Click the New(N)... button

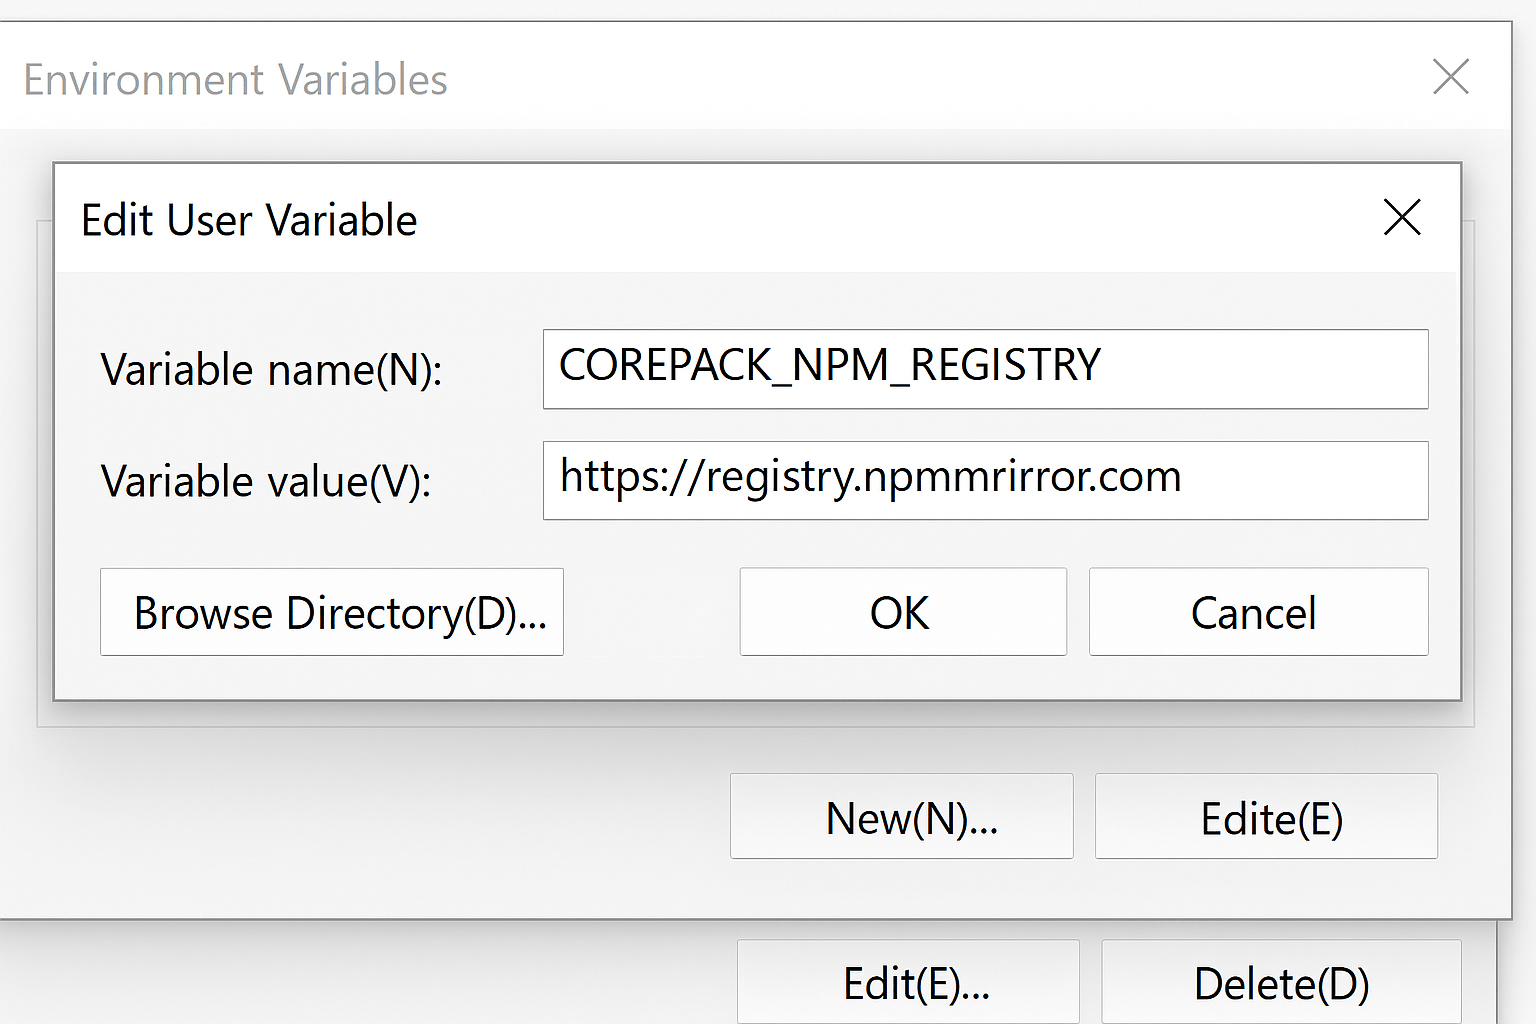pyautogui.click(x=901, y=817)
